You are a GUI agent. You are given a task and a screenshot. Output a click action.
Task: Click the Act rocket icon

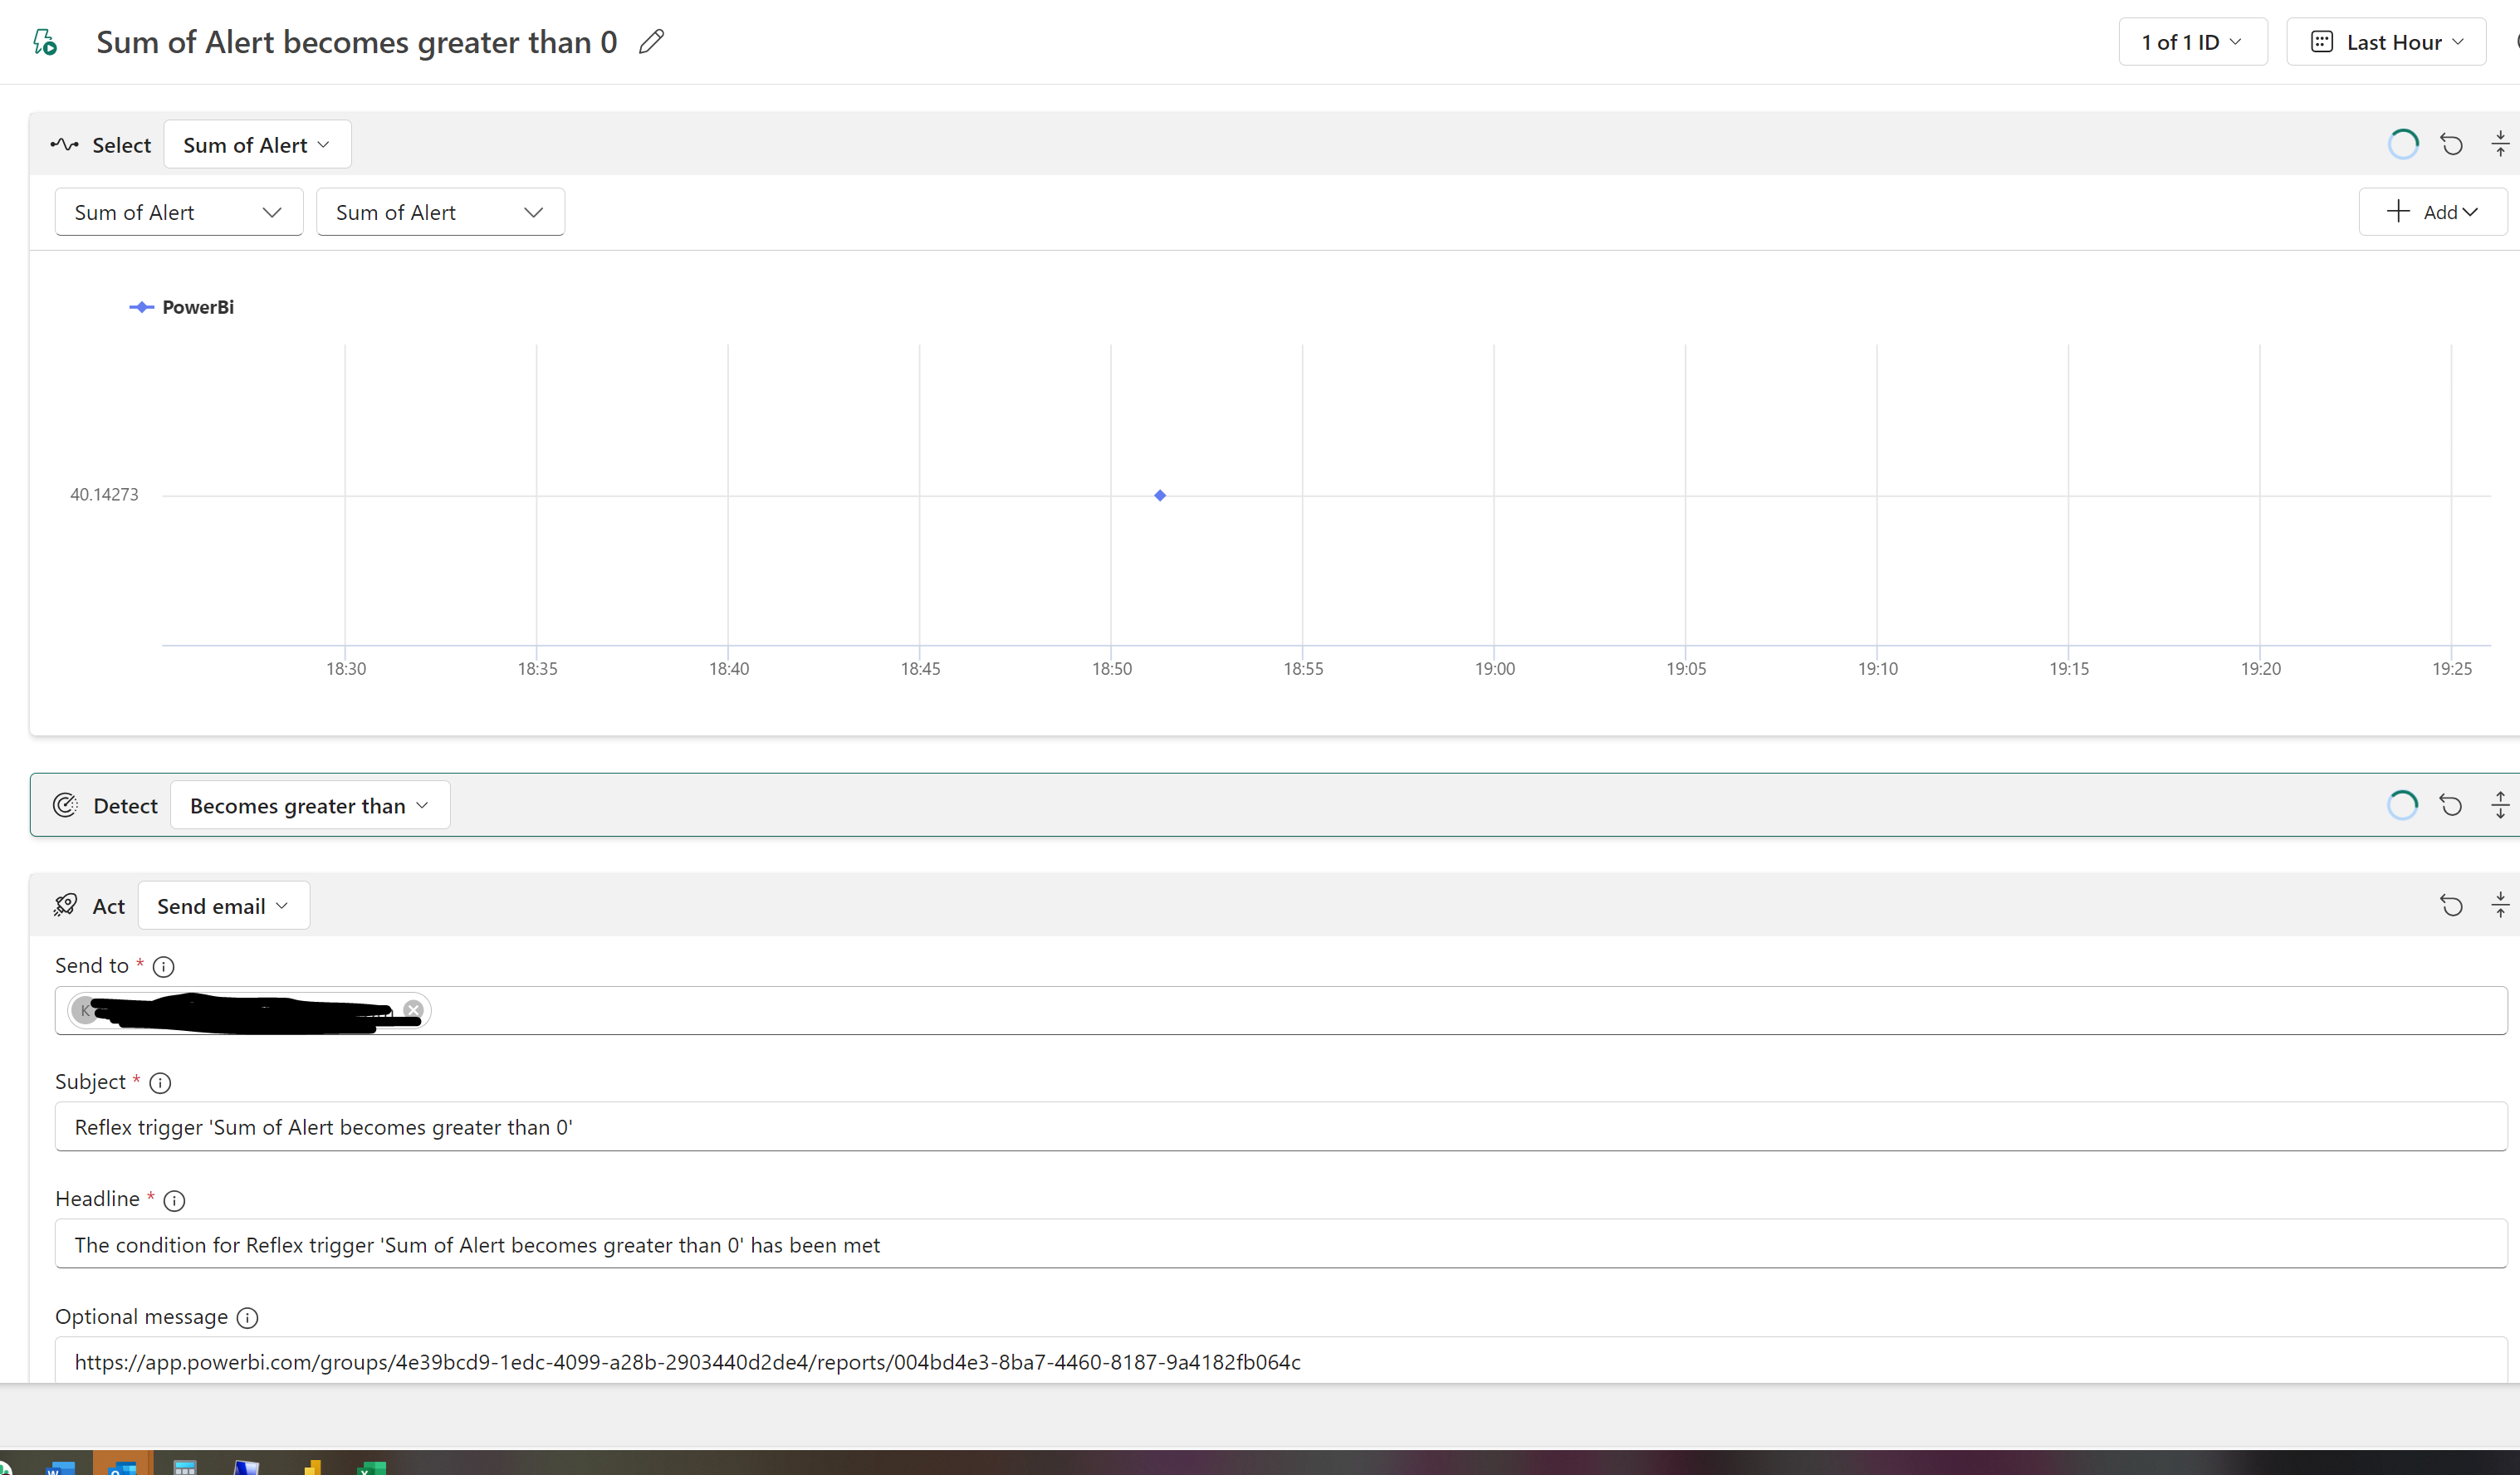pyautogui.click(x=65, y=905)
